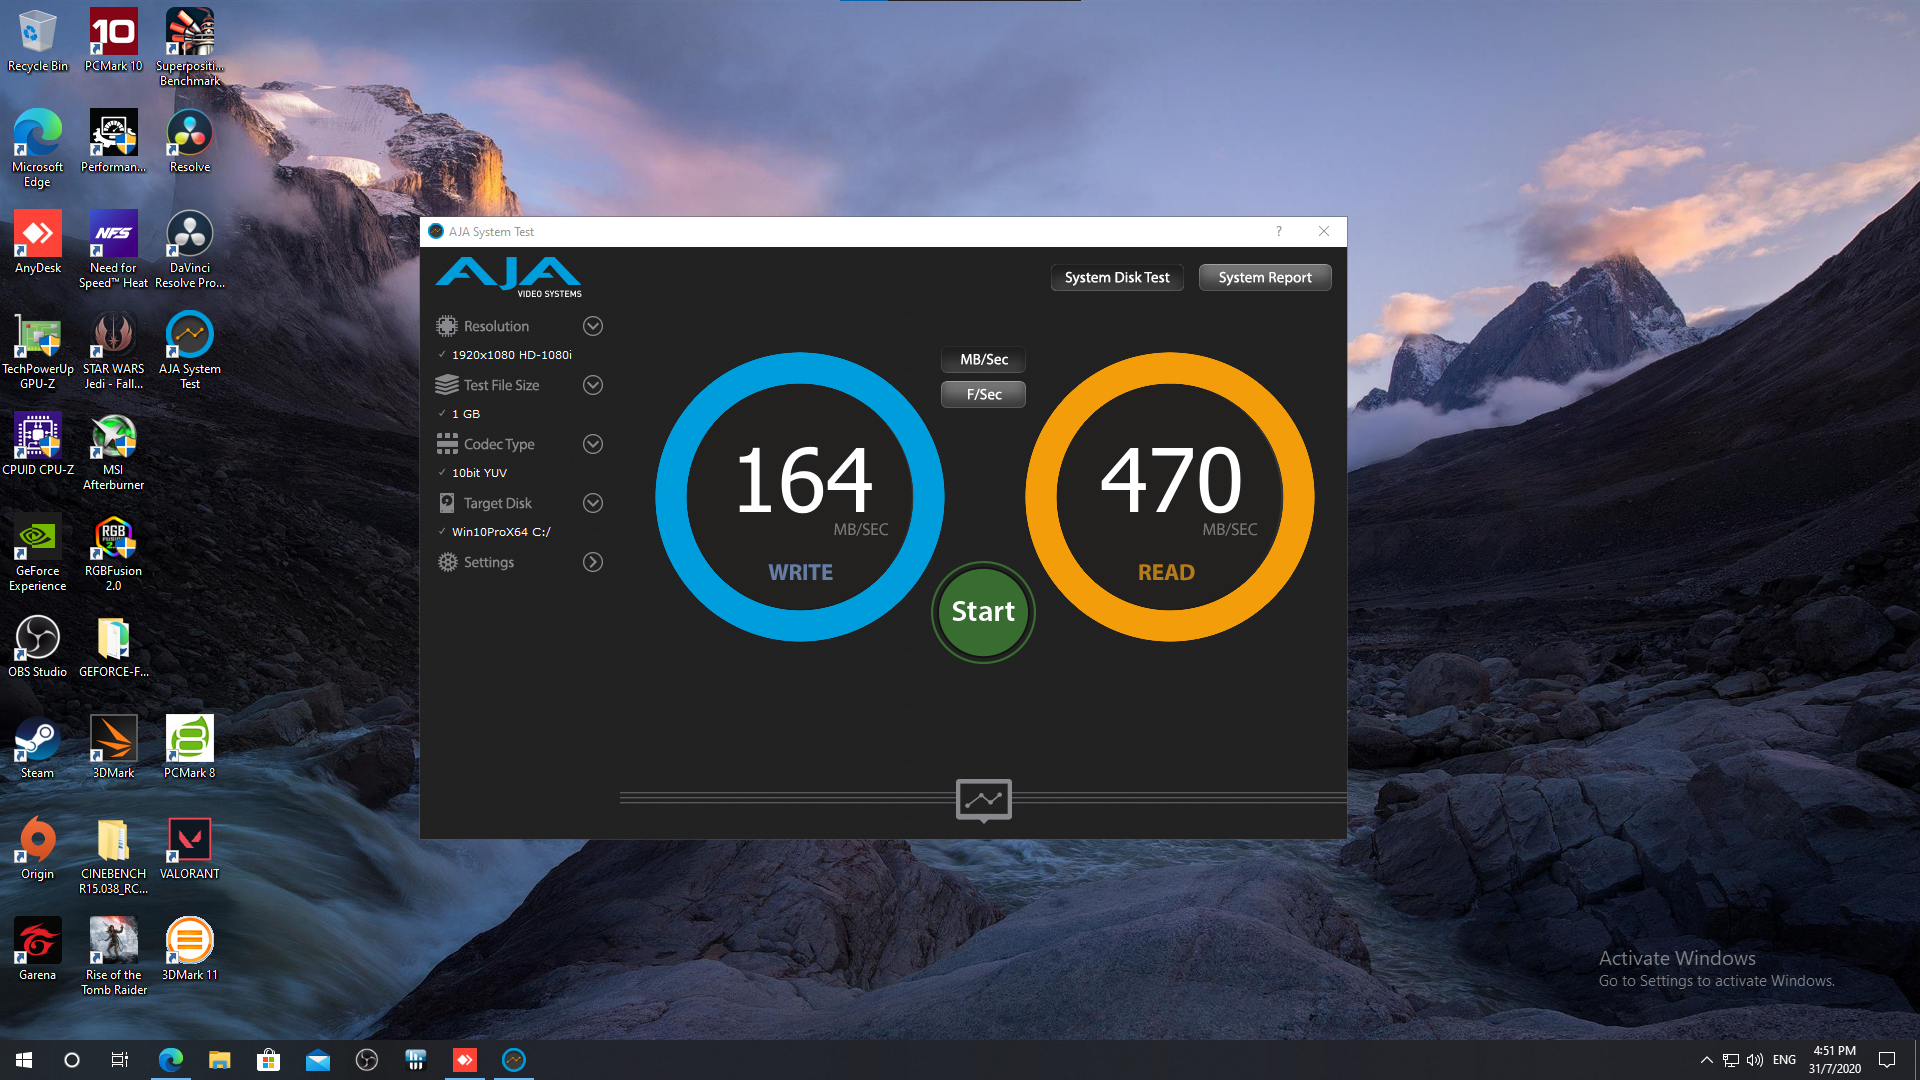Switch to System Report tab
This screenshot has height=1080, width=1920.
coord(1264,277)
